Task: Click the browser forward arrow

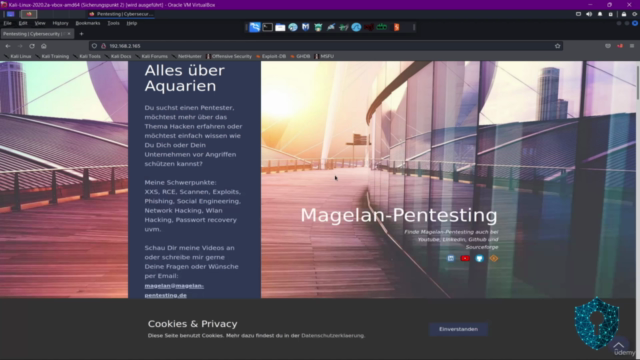Action: coord(20,46)
